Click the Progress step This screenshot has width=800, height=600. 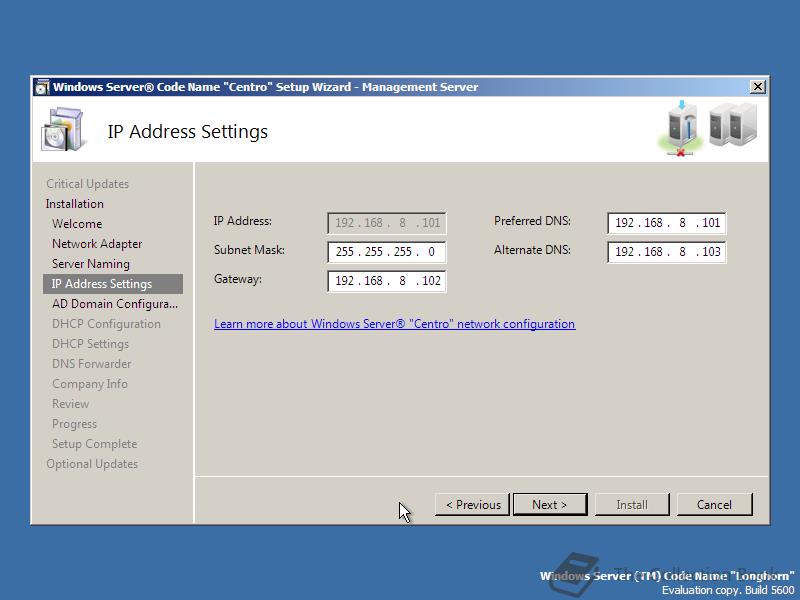click(x=74, y=424)
